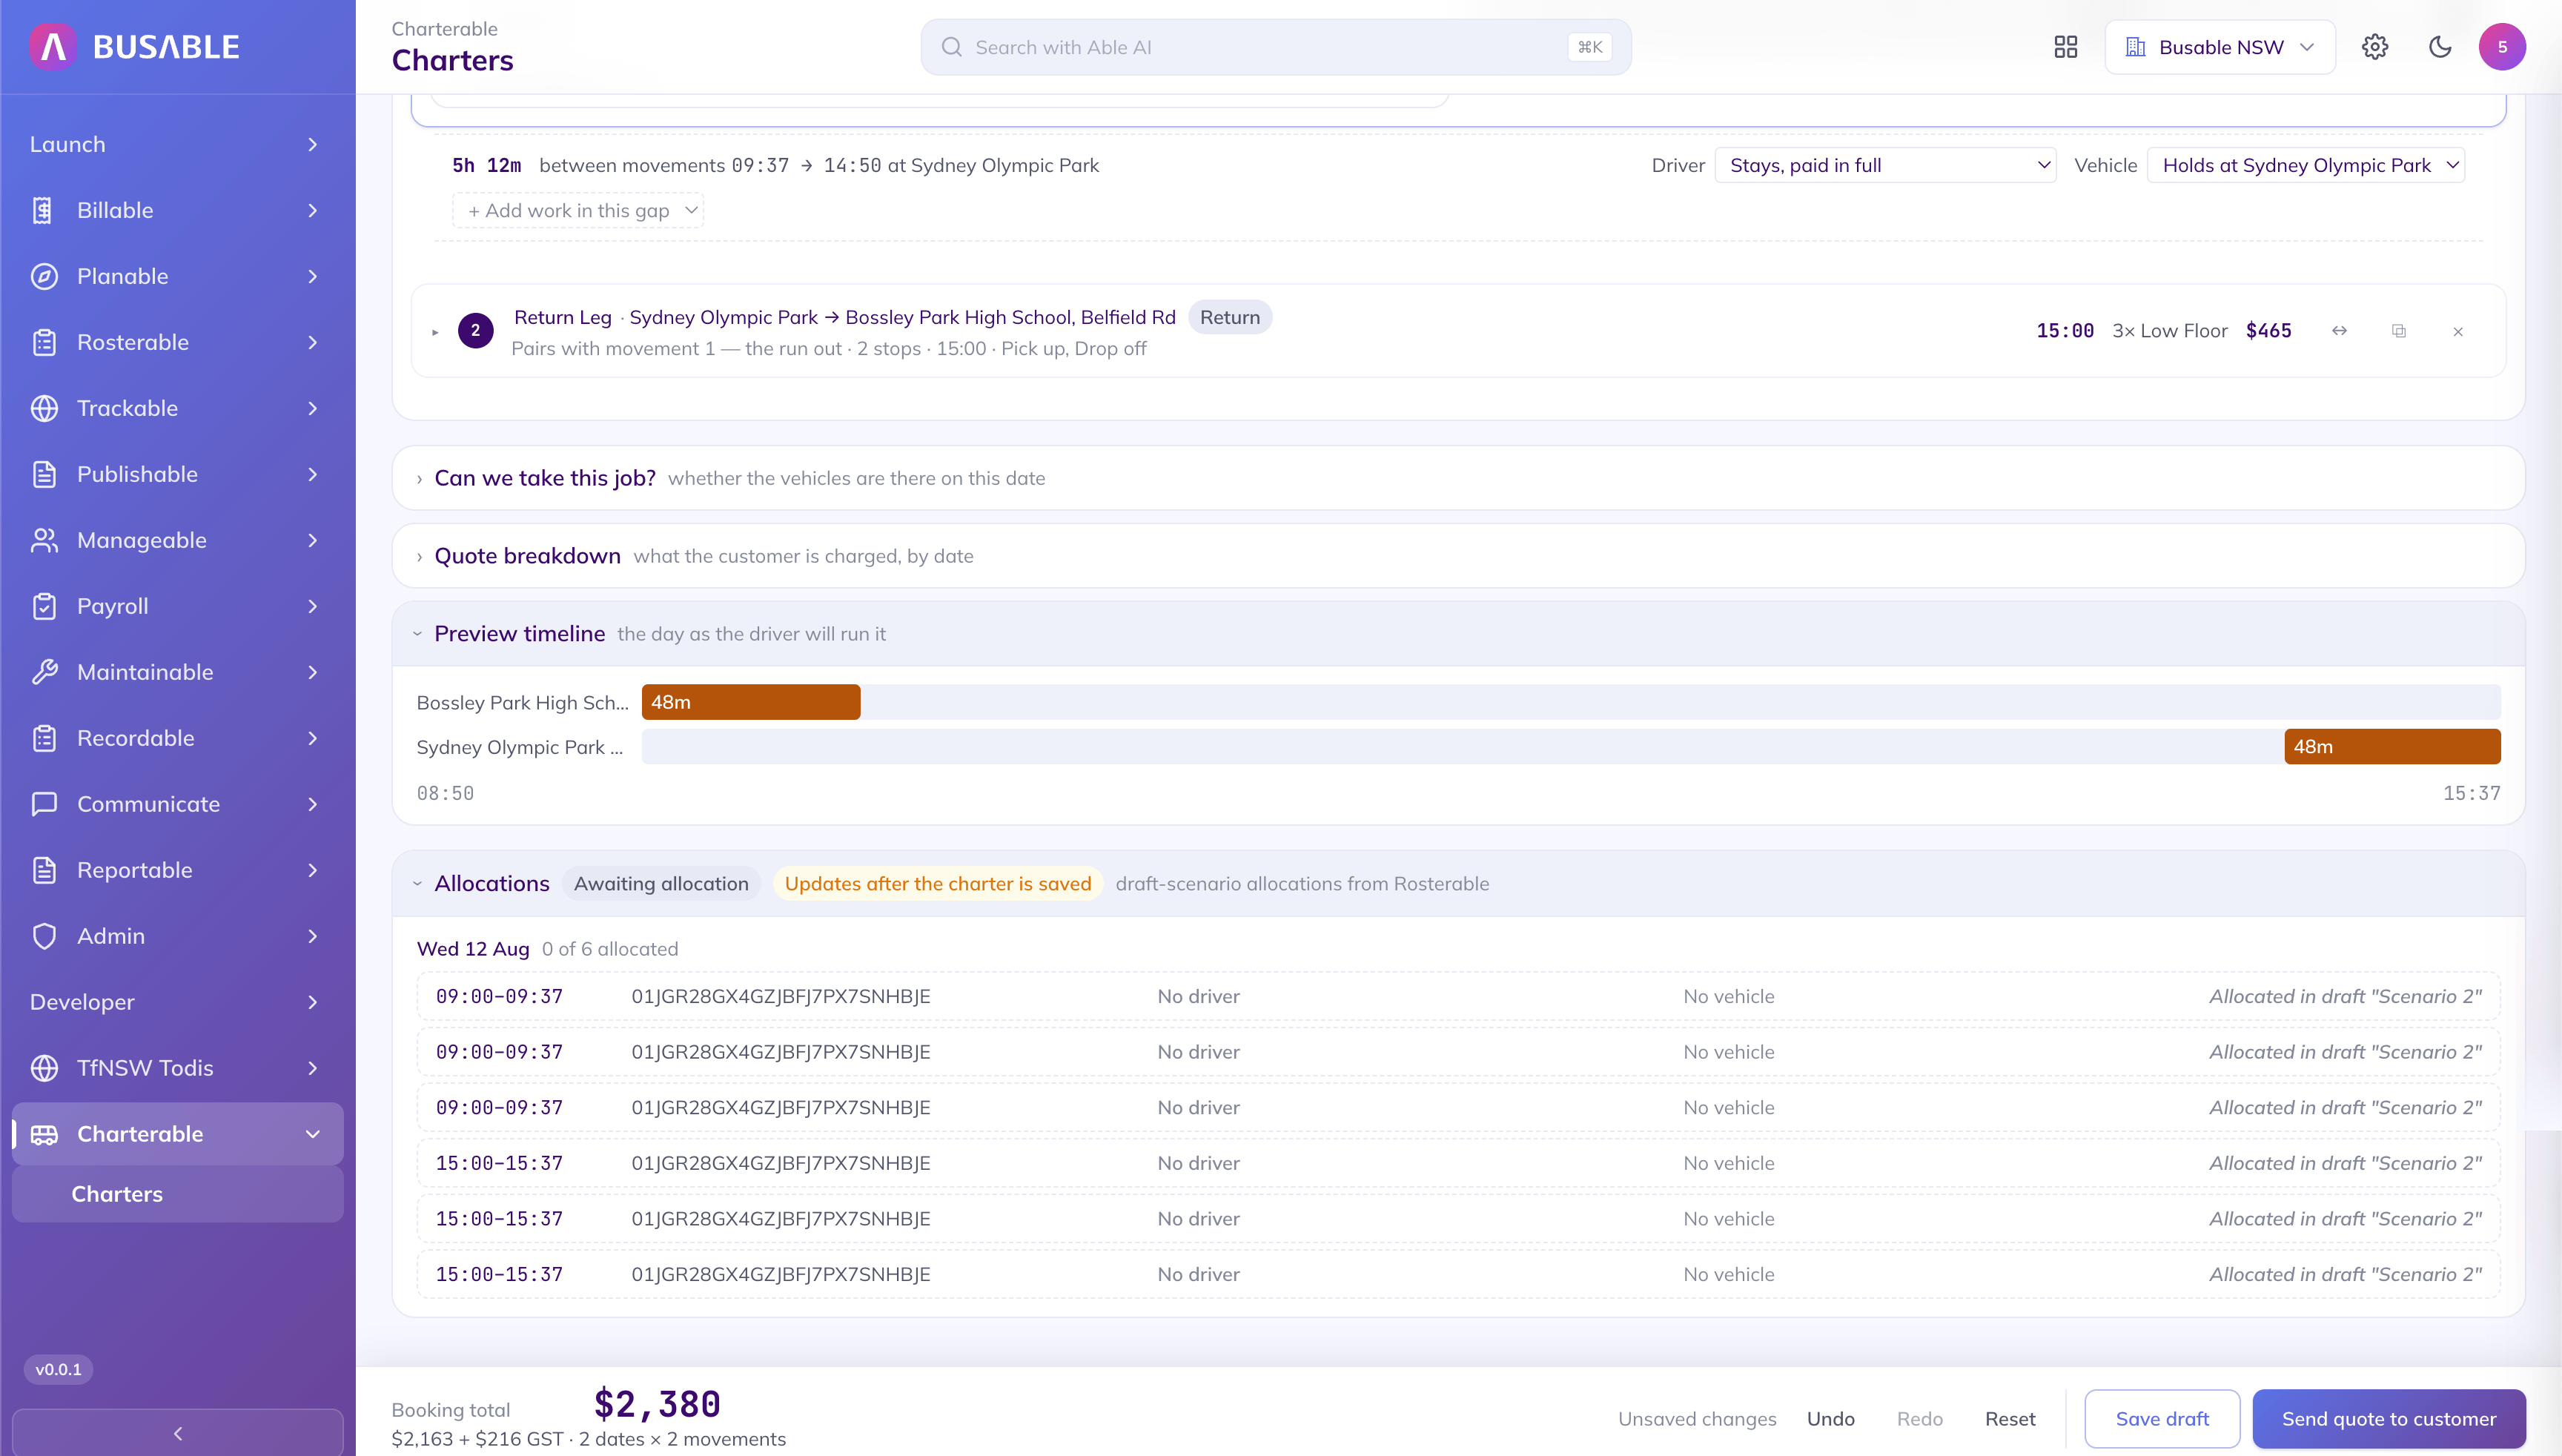2562x1456 pixels.
Task: Click the Rosterable clipboard icon
Action: point(44,342)
